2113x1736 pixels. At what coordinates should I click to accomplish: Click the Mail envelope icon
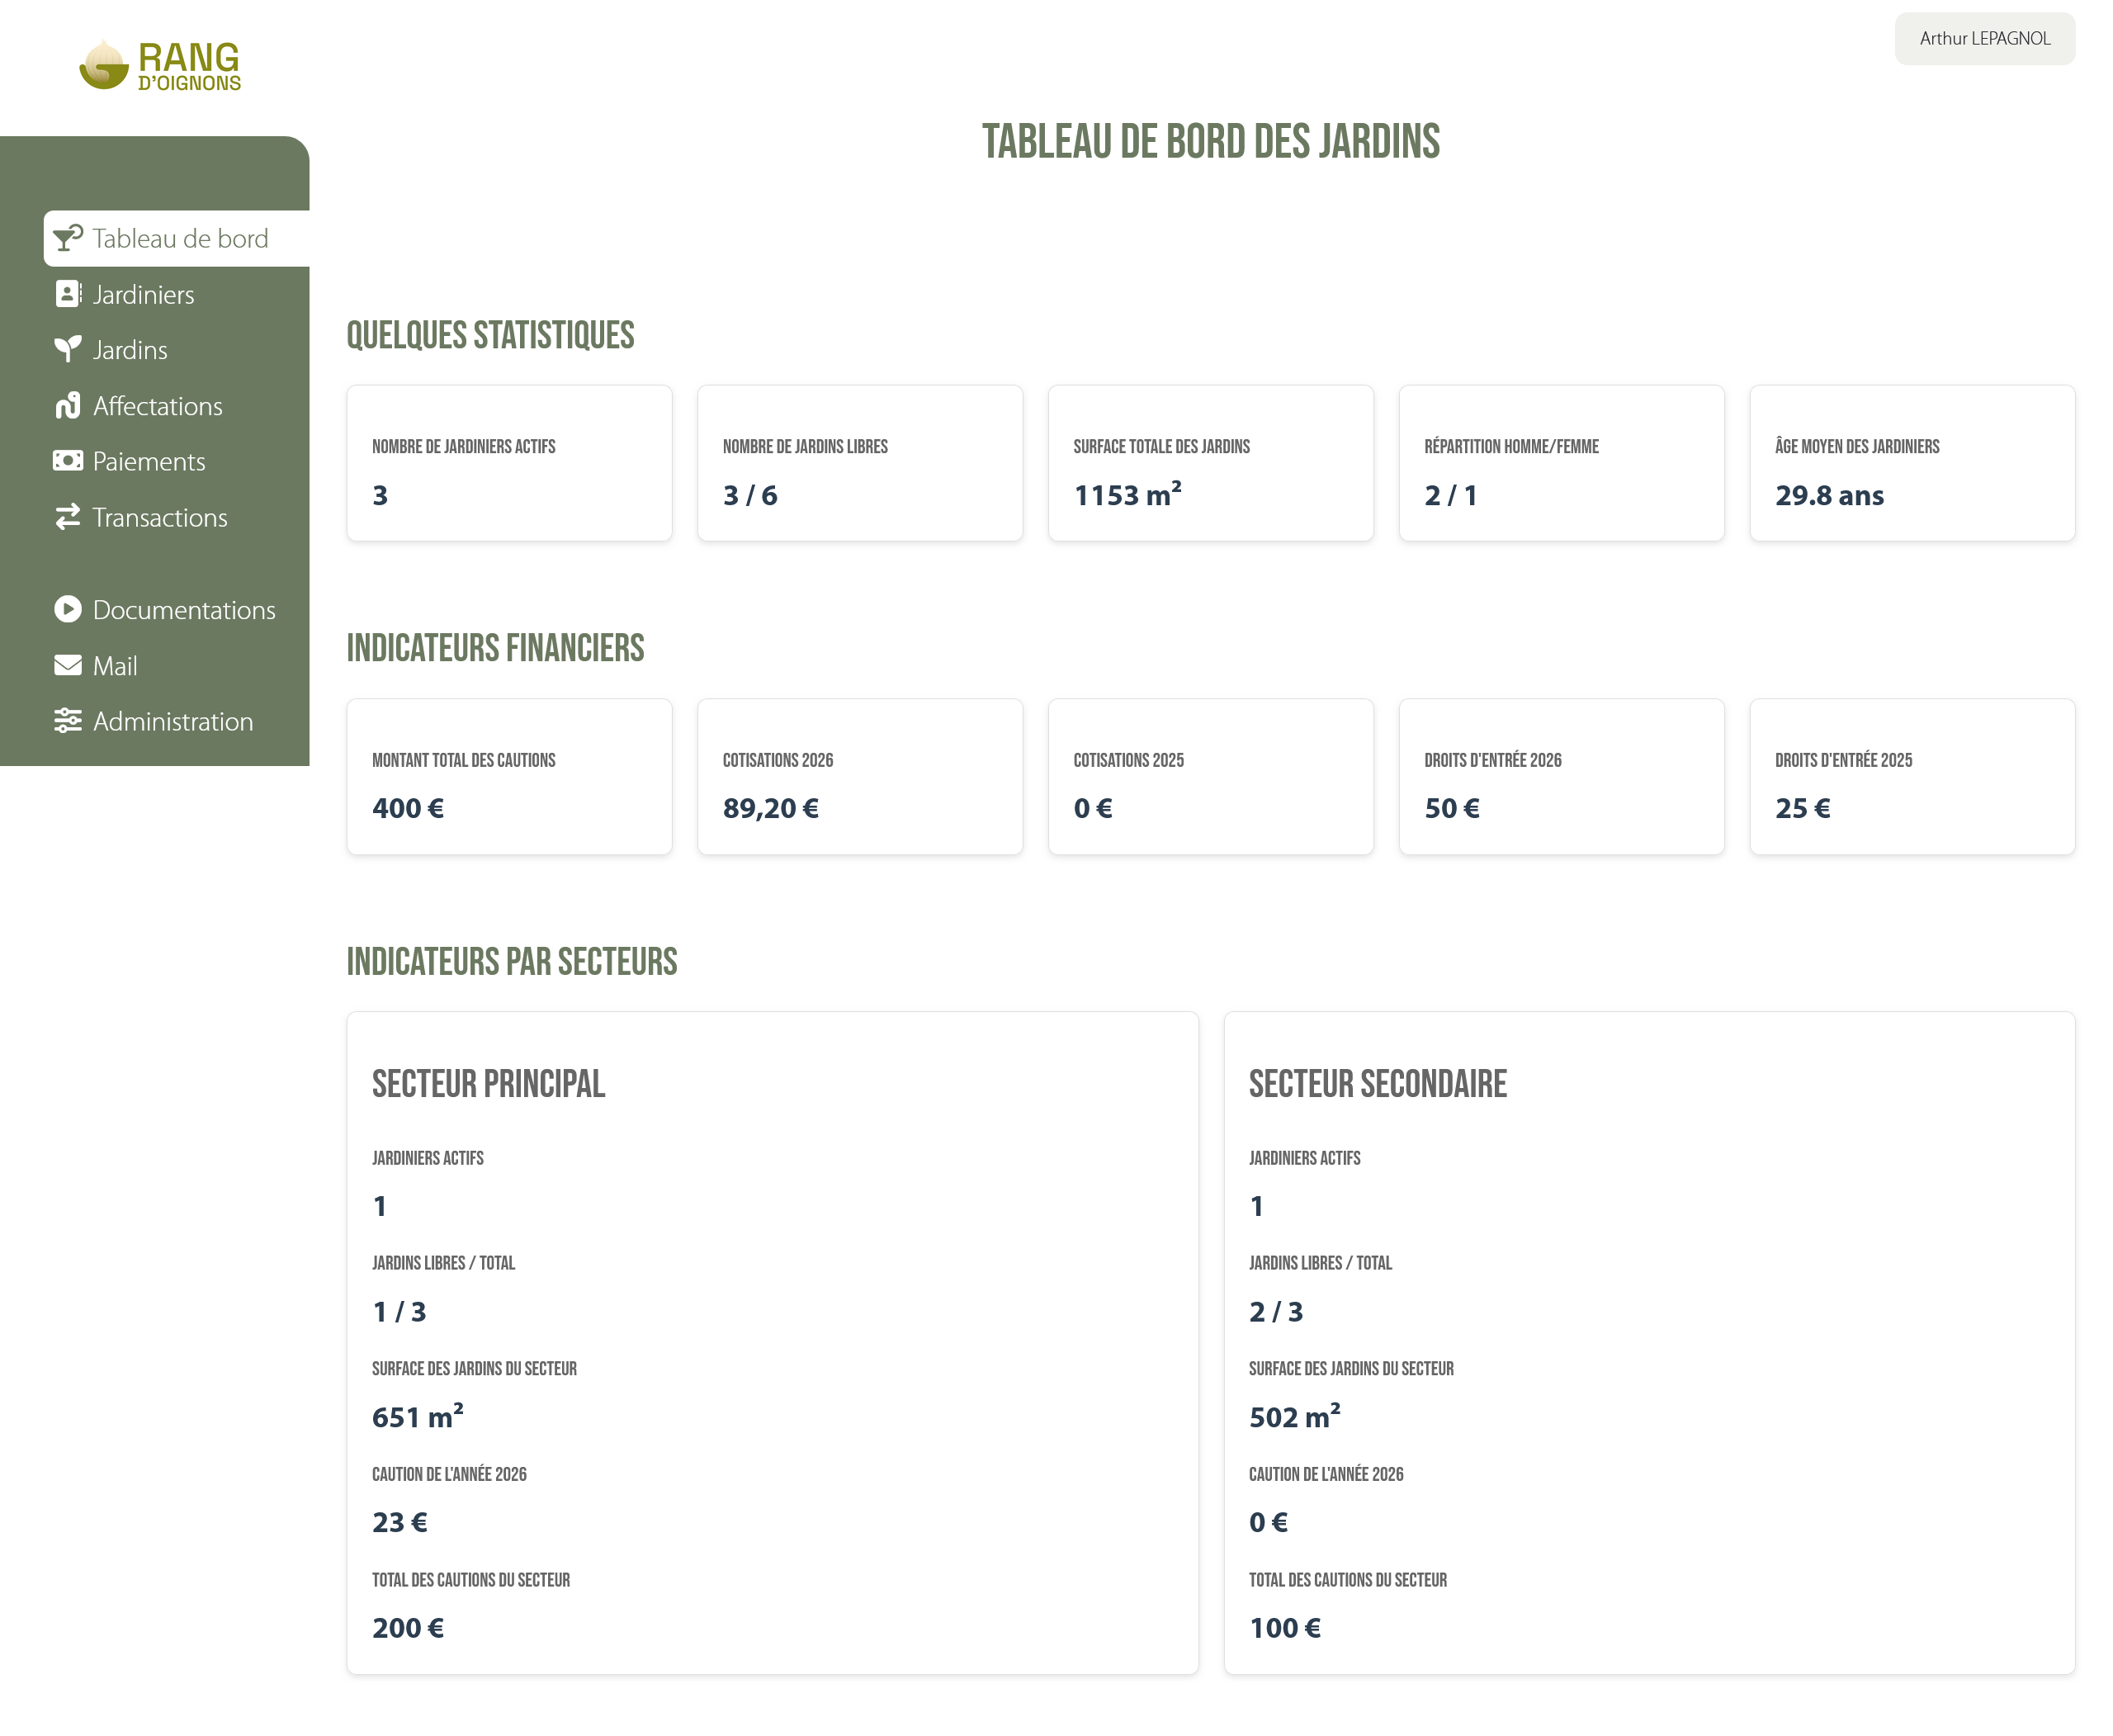pos(68,665)
